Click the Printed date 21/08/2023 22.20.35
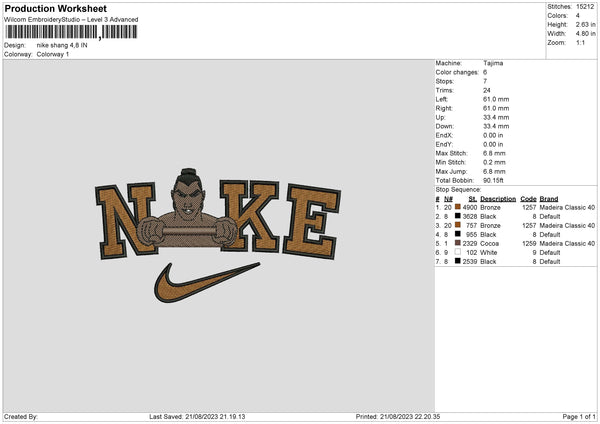600x424 pixels. [x=410, y=417]
